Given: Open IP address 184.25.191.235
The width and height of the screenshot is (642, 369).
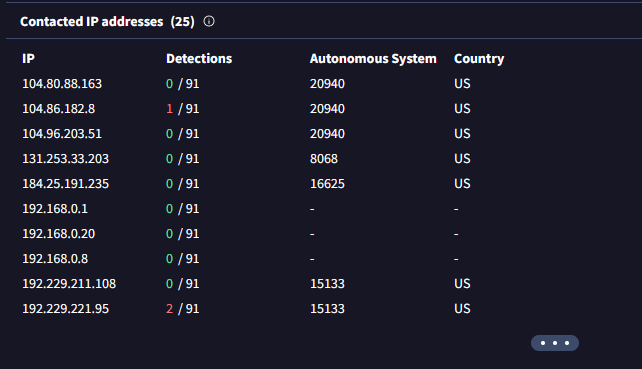Looking at the screenshot, I should [x=66, y=184].
